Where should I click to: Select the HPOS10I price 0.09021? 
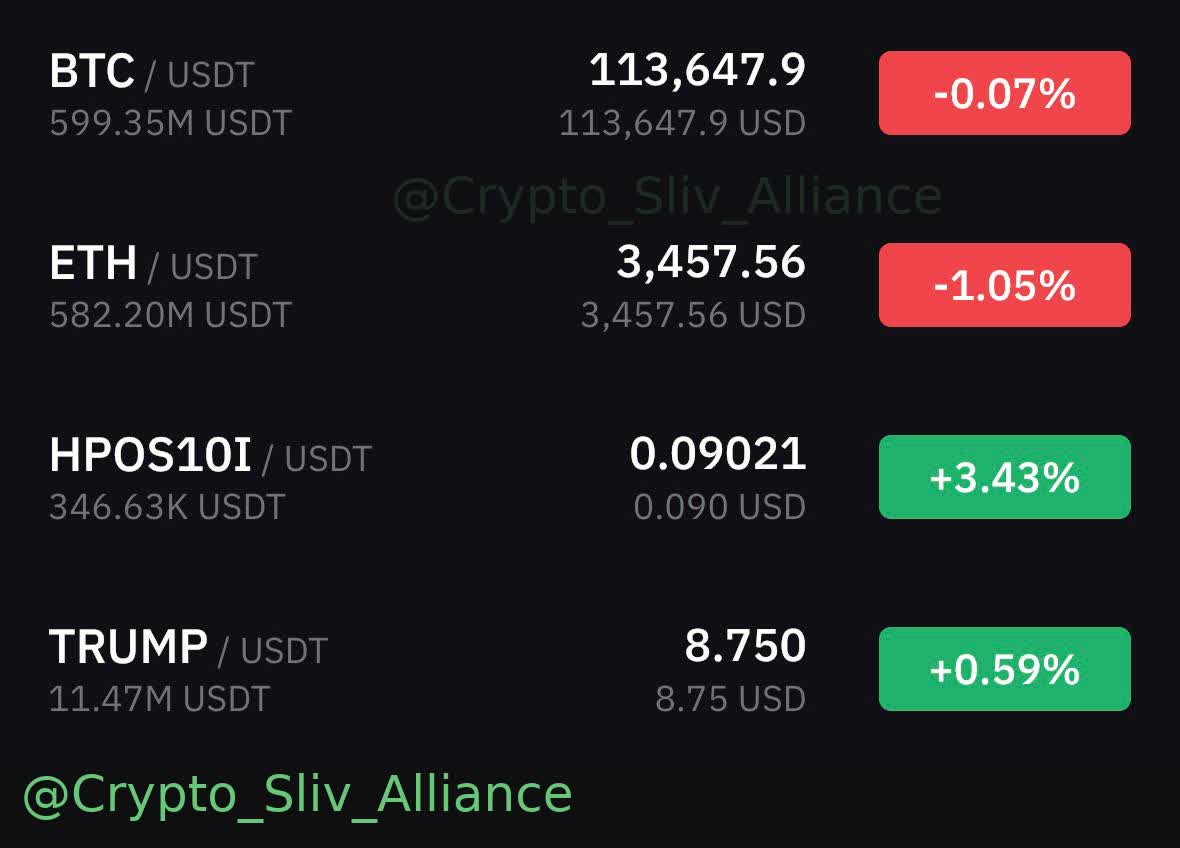(718, 454)
